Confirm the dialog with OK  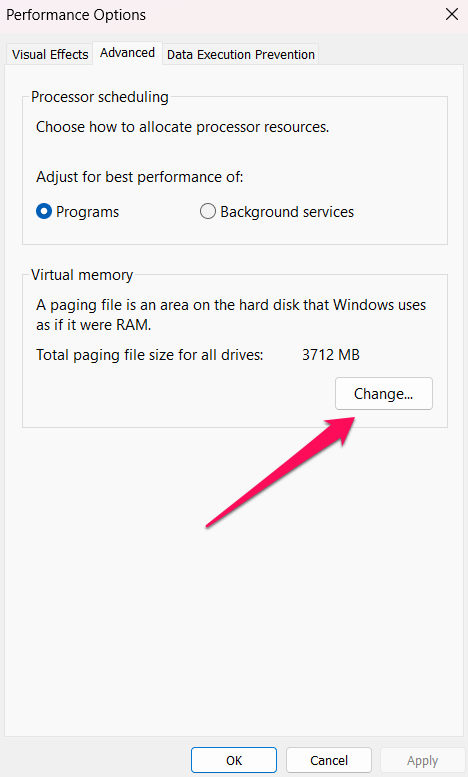234,760
